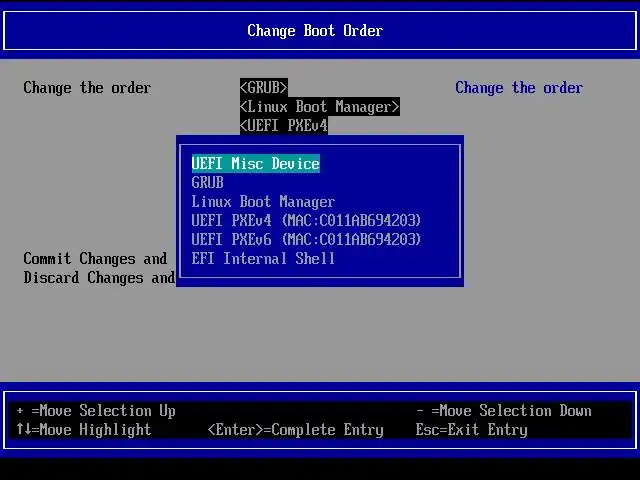Screen dimensions: 640x480
Task: Select UEFI Misc Device in popup list
Action: (256, 164)
